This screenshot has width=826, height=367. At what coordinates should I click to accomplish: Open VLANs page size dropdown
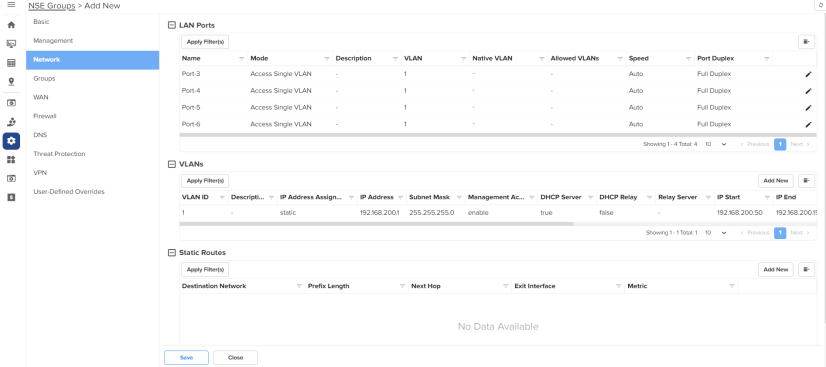click(716, 233)
